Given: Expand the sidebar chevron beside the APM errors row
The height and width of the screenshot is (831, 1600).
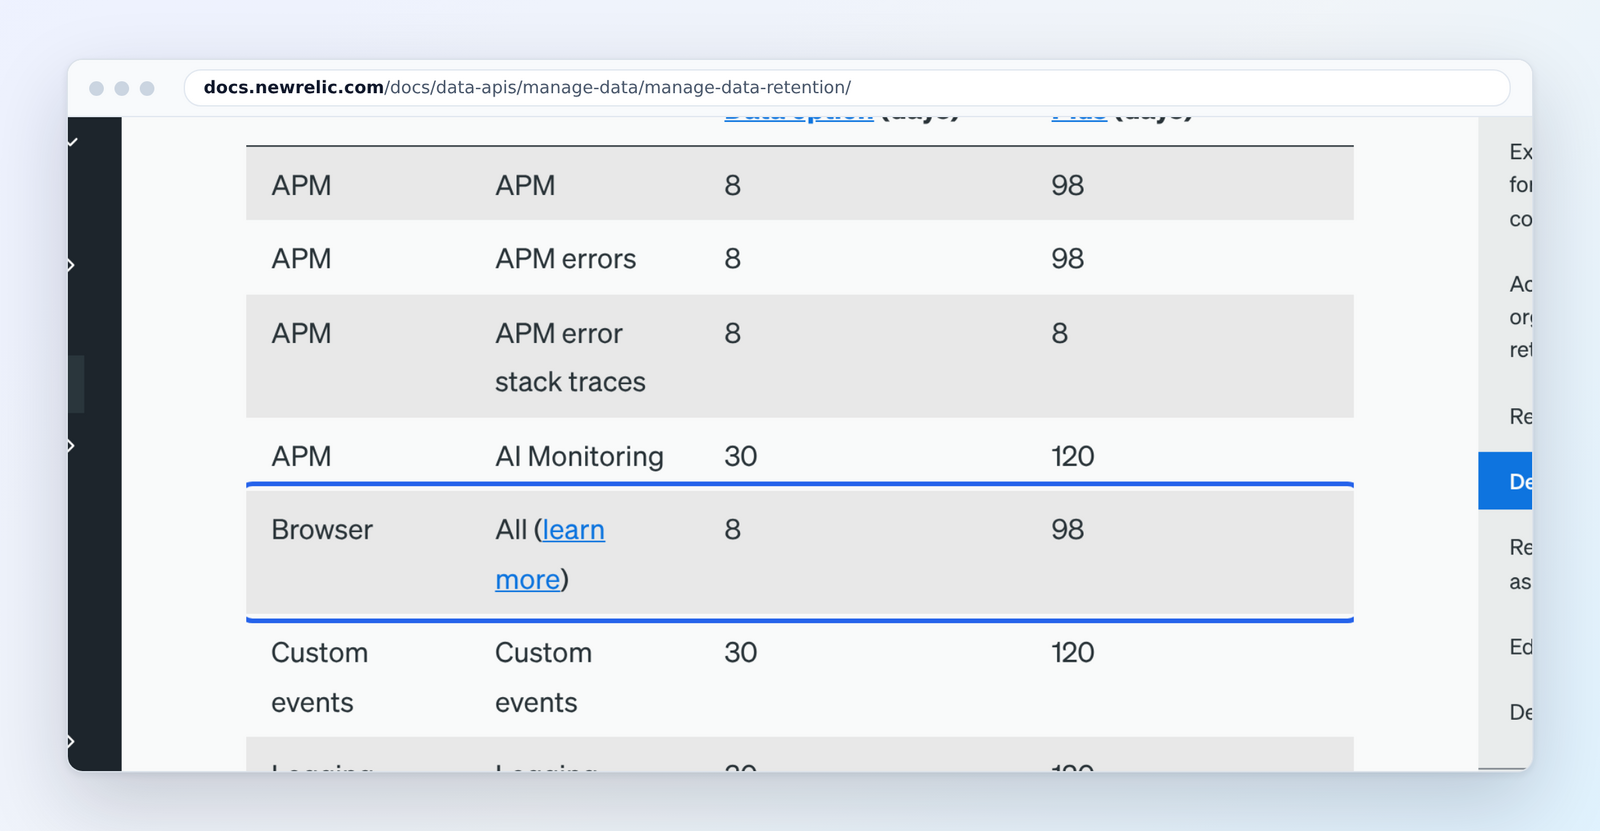Looking at the screenshot, I should point(71,265).
